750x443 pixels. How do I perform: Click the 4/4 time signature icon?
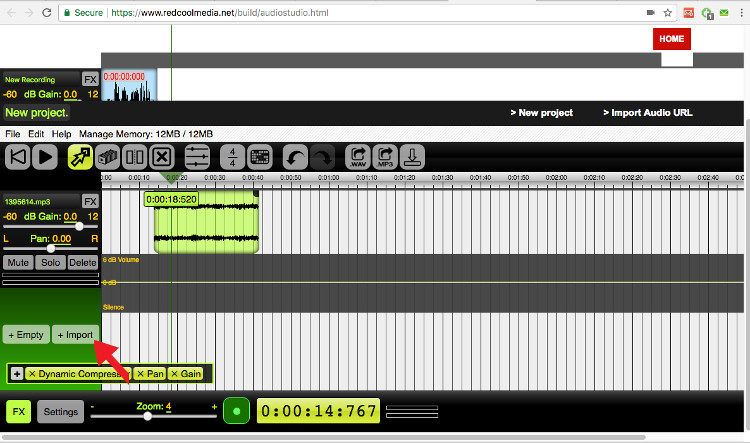(x=232, y=157)
